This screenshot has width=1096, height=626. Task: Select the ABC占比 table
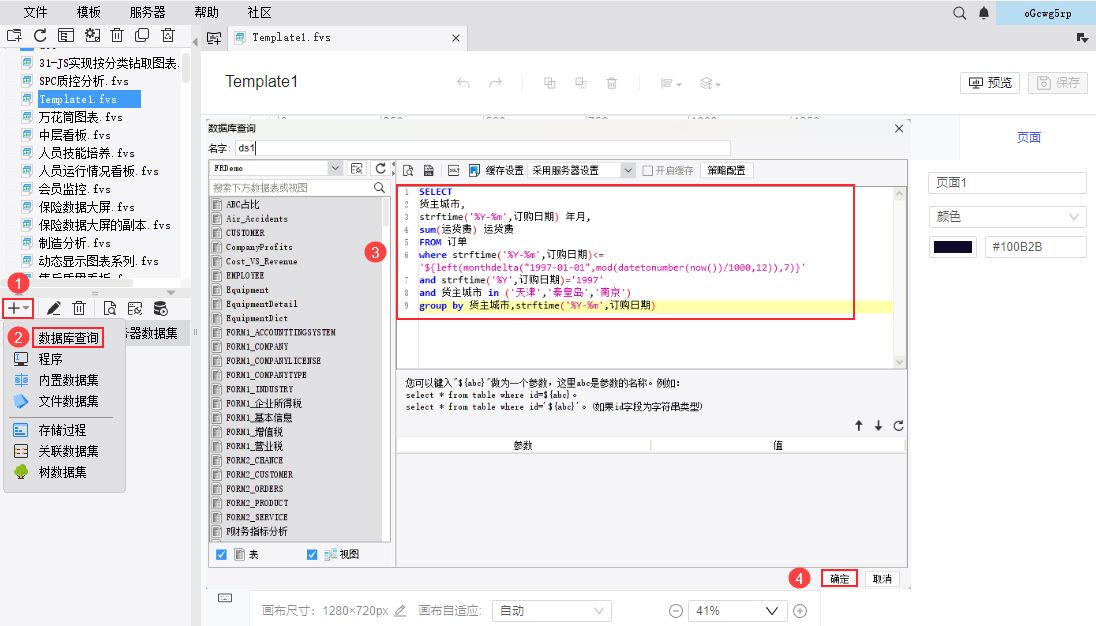click(x=243, y=205)
